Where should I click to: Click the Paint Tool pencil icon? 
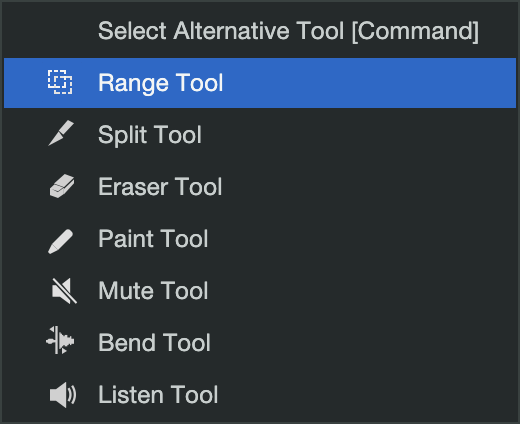coord(60,242)
